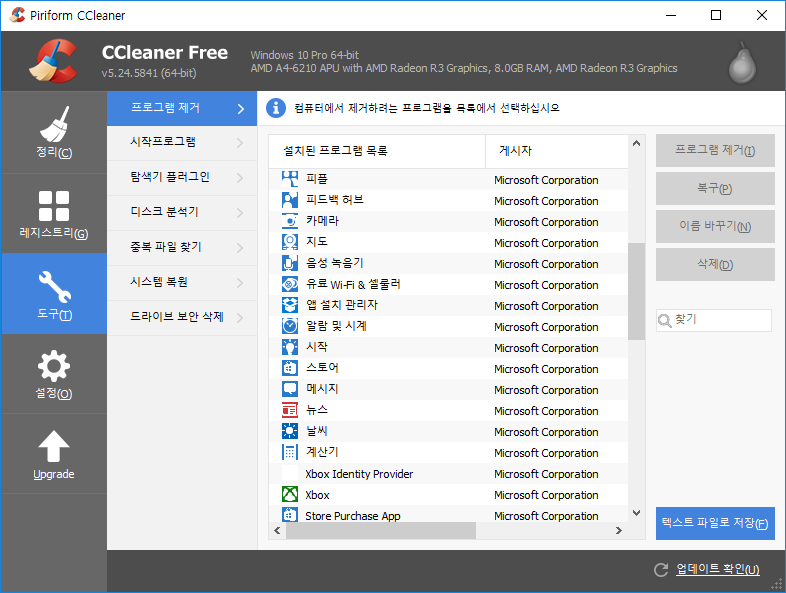The height and width of the screenshot is (593, 786).
Task: Sort by 설치된 프로그램 목록 column header
Action: pos(377,151)
